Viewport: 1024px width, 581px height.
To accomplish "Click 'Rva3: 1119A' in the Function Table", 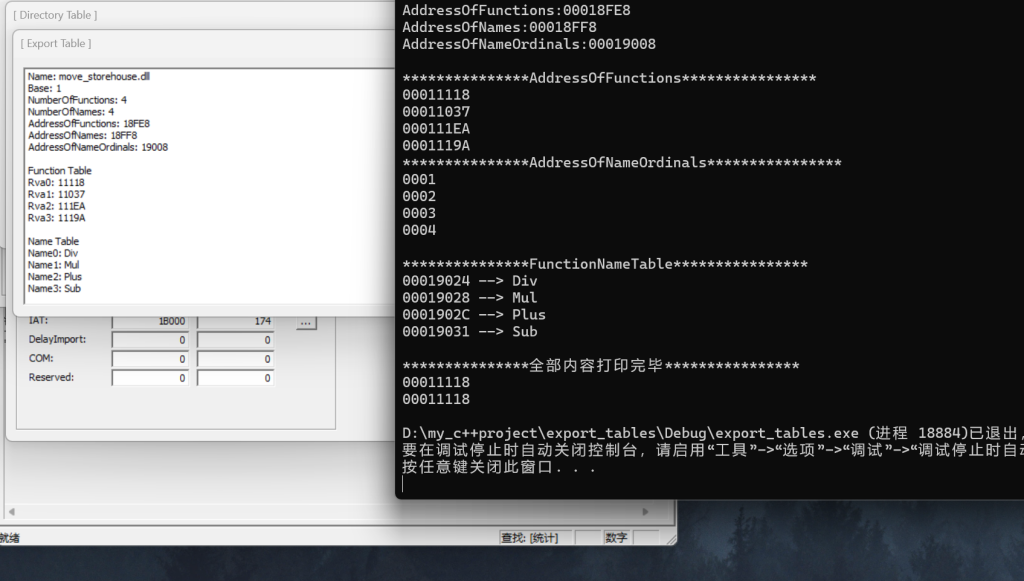I will coord(57,218).
